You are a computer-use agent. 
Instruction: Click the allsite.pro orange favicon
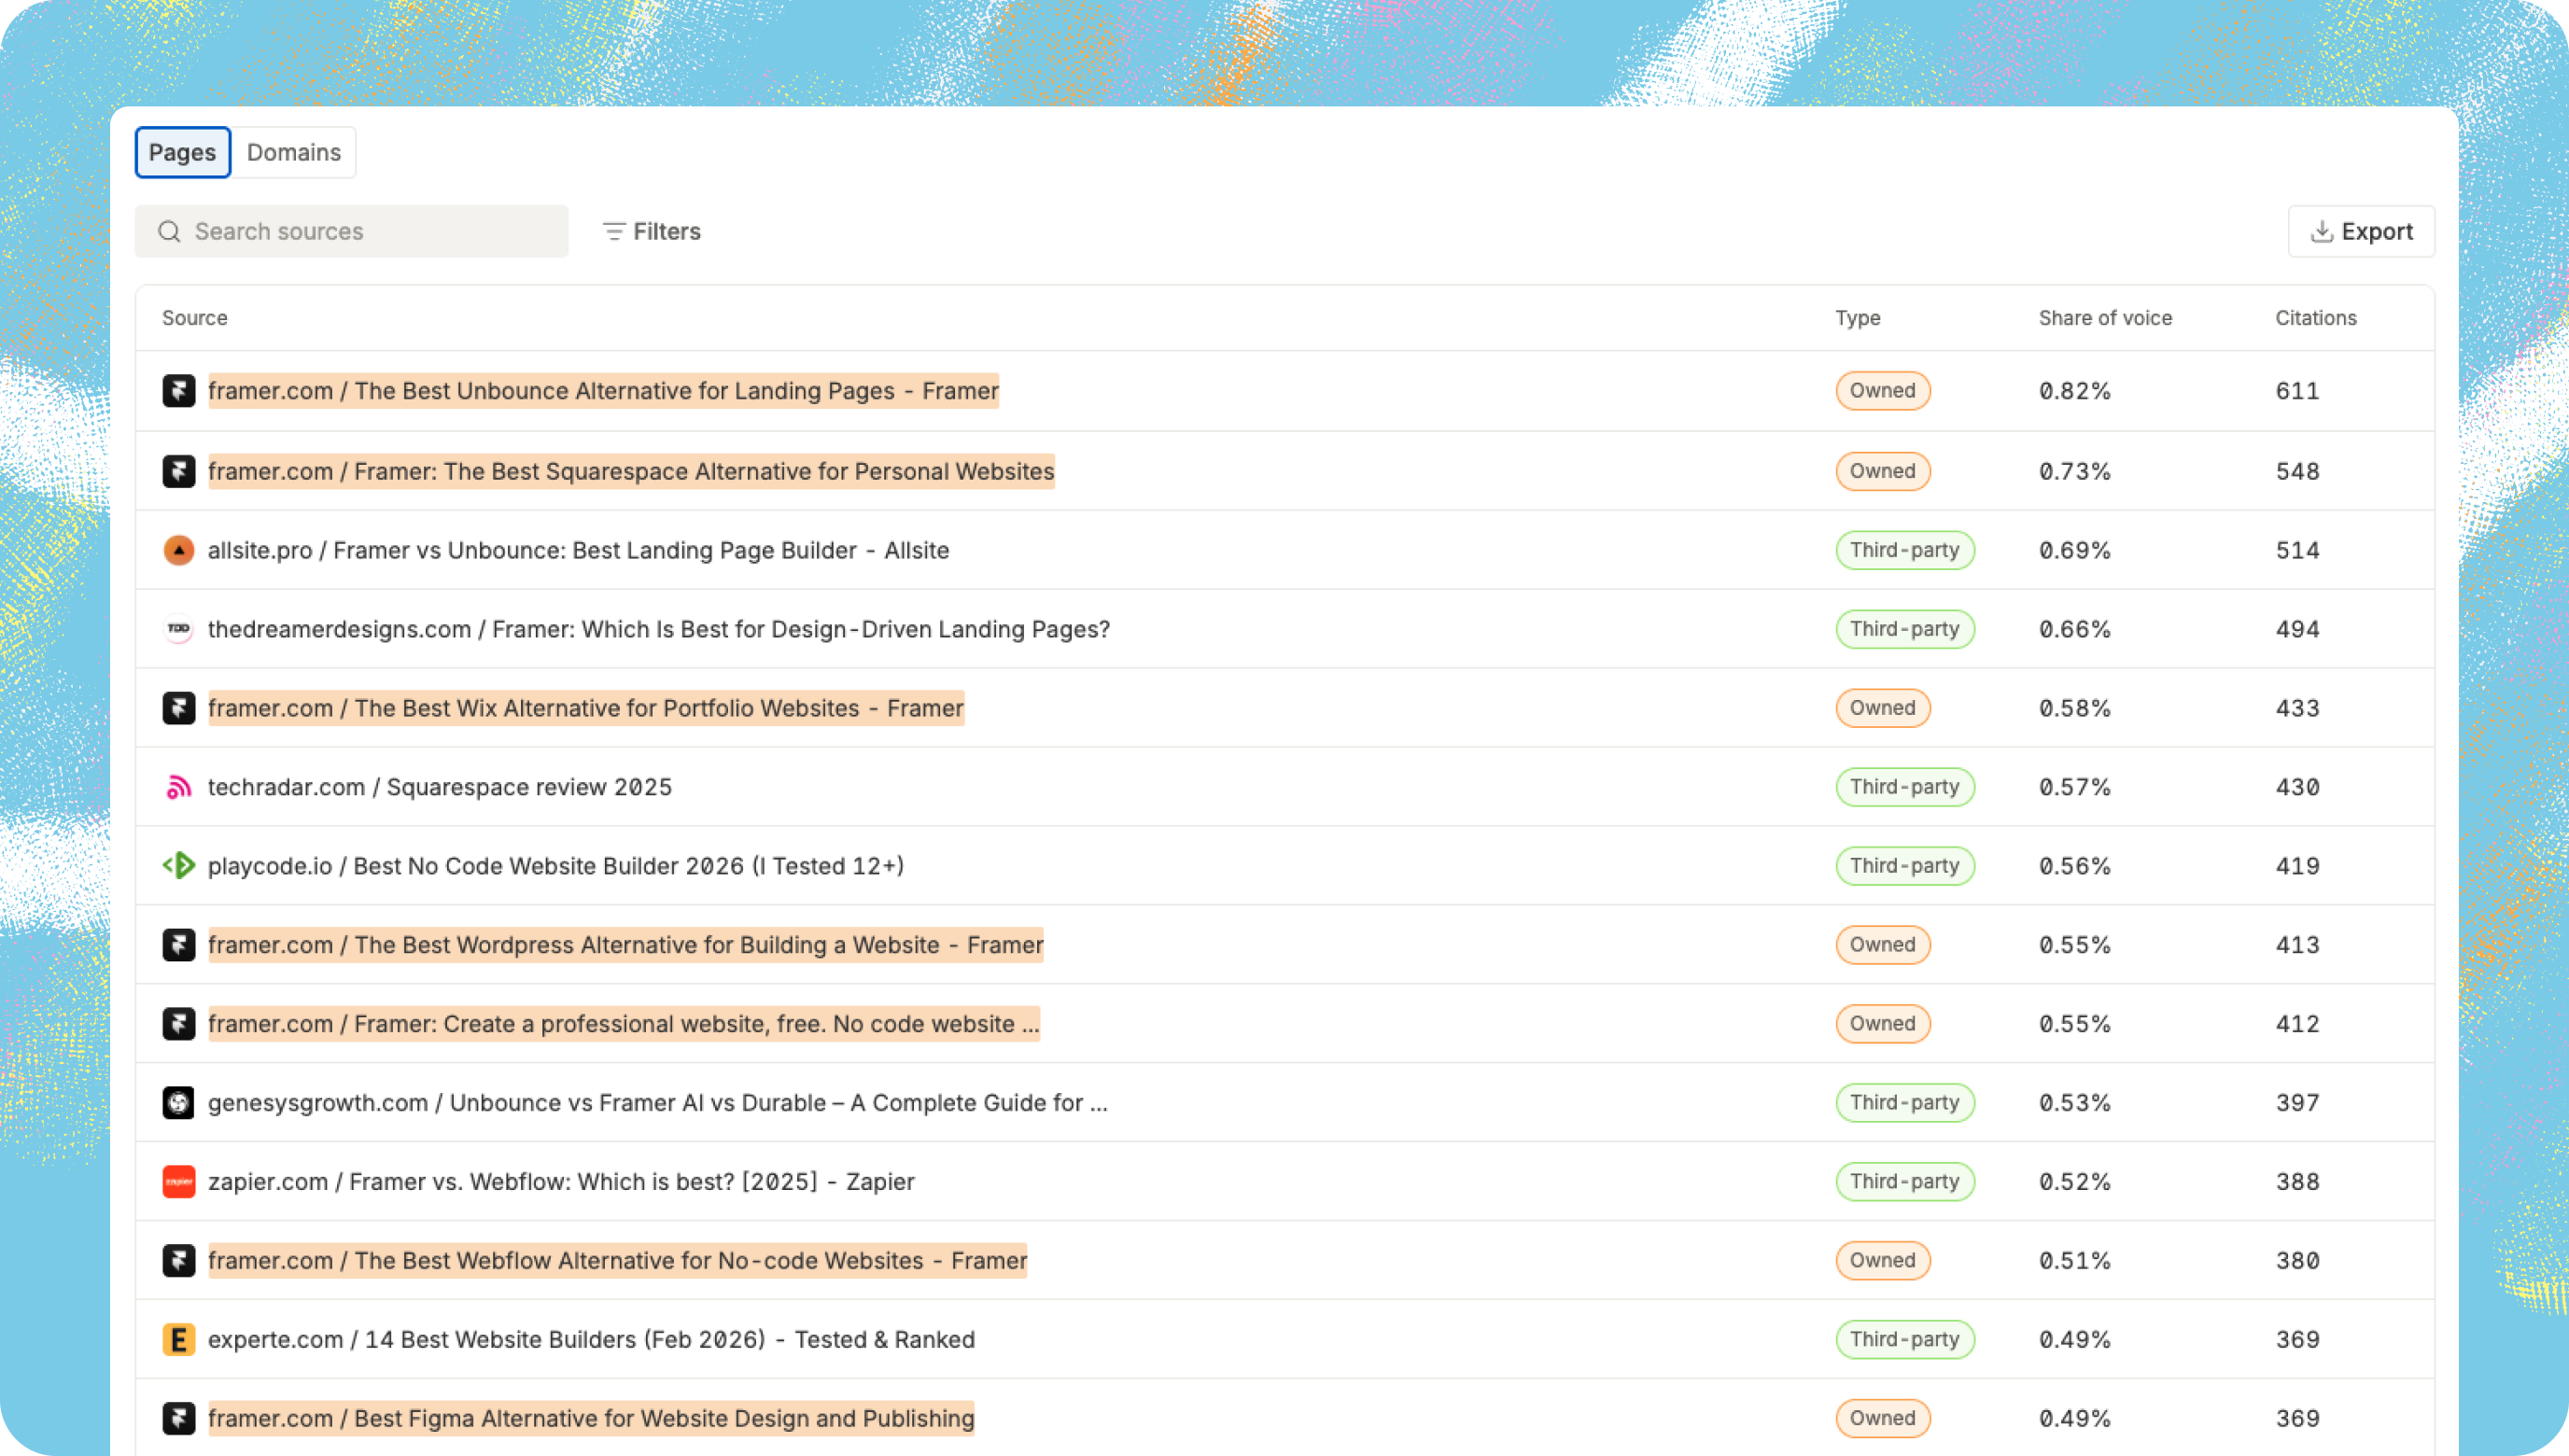178,550
